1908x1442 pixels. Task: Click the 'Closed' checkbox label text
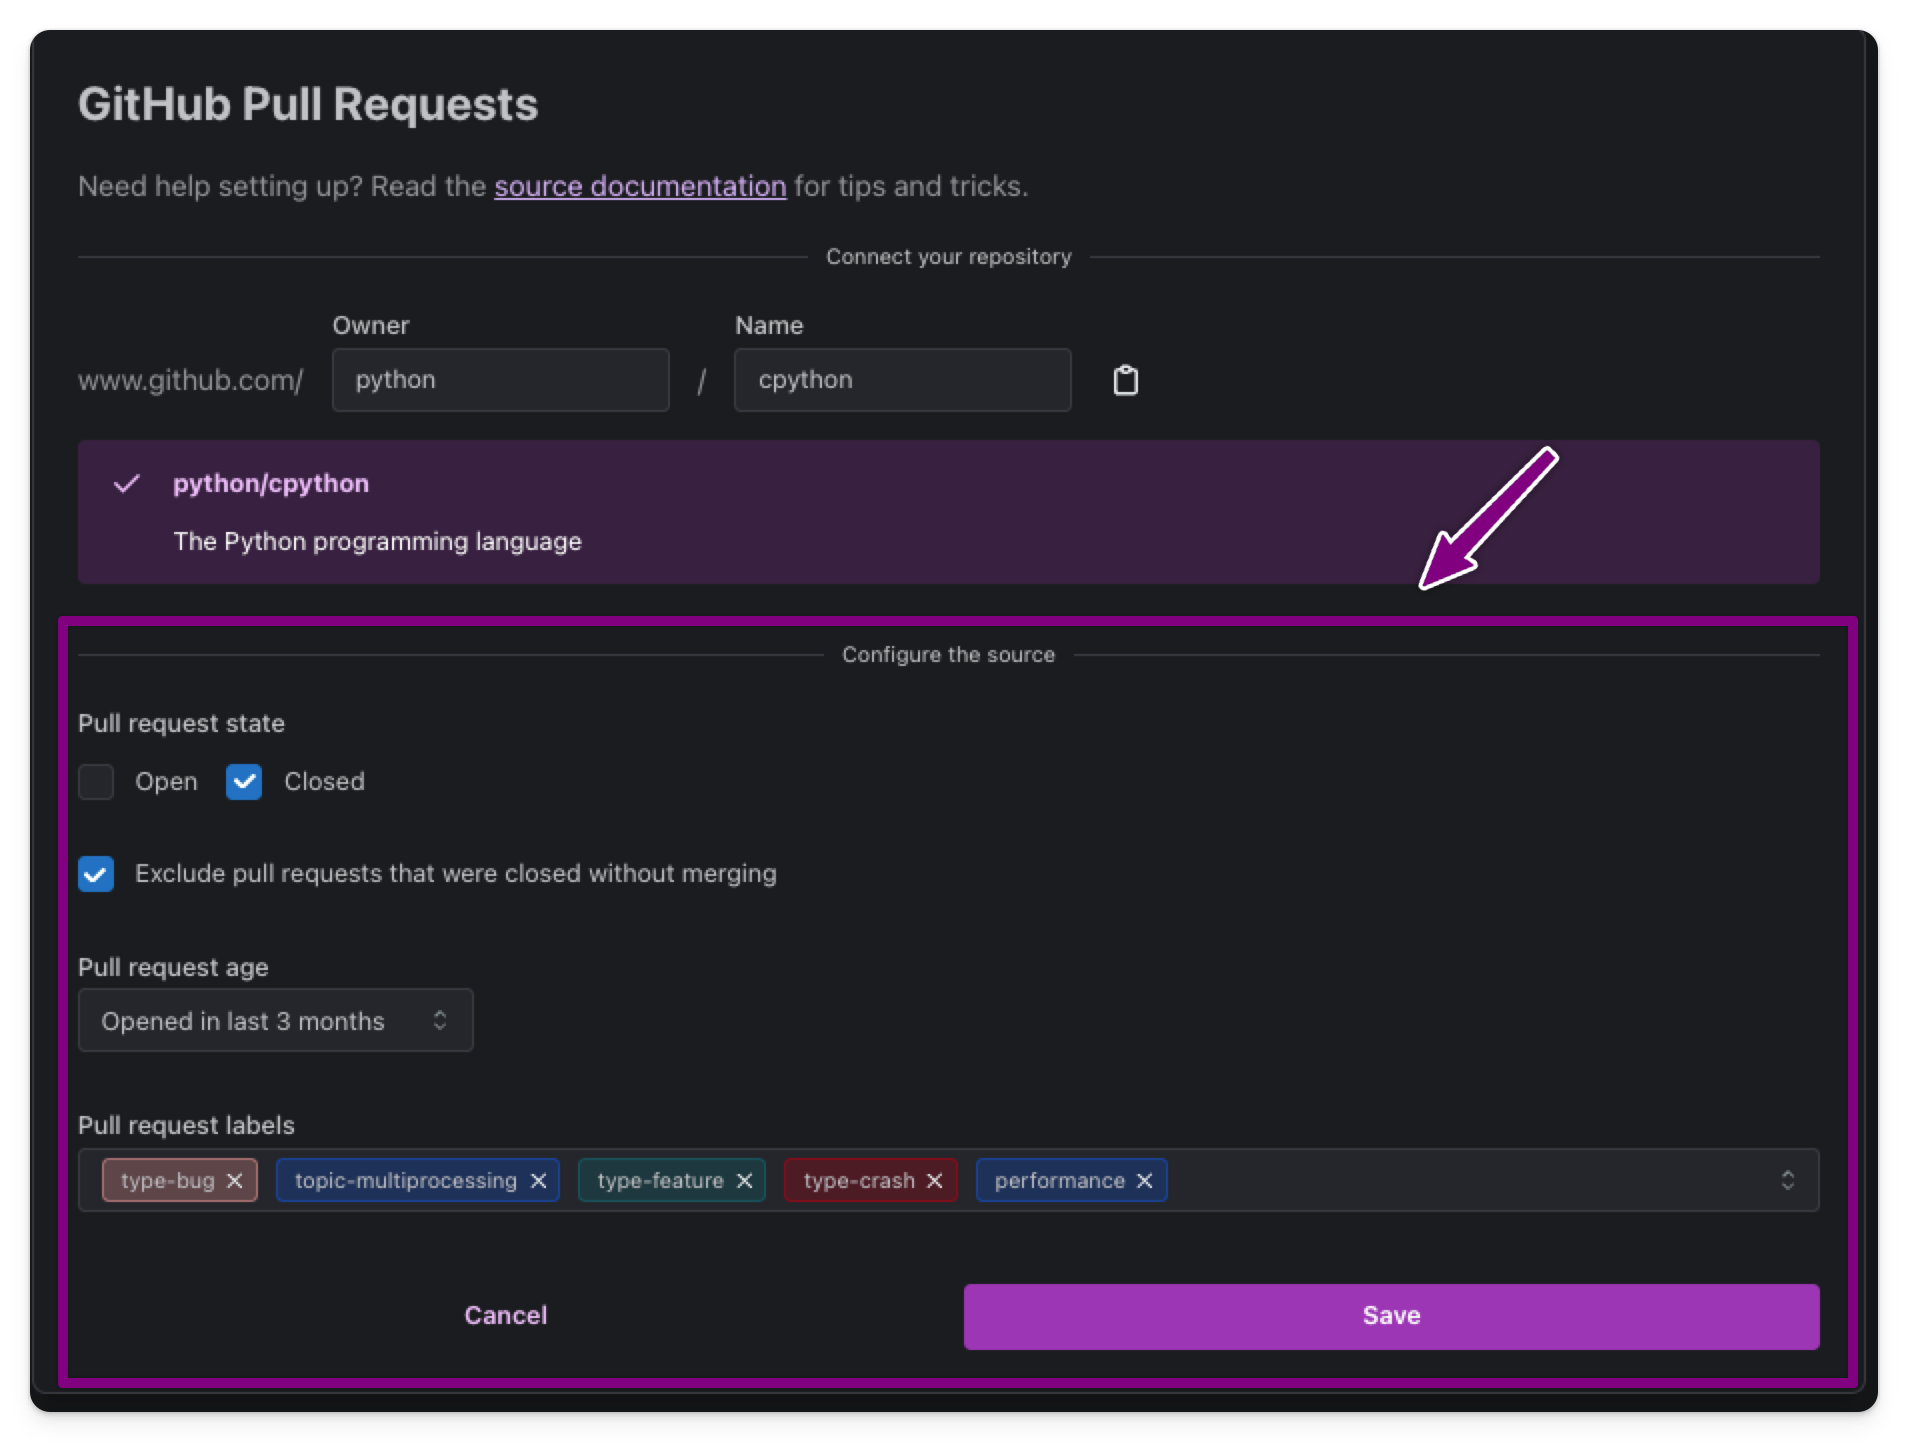[324, 782]
